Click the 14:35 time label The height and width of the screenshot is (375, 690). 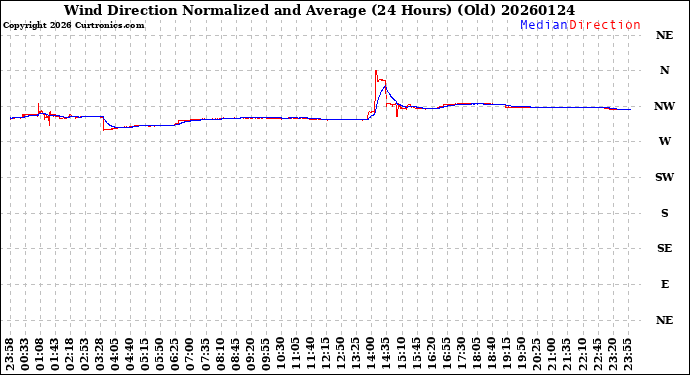pyautogui.click(x=386, y=355)
